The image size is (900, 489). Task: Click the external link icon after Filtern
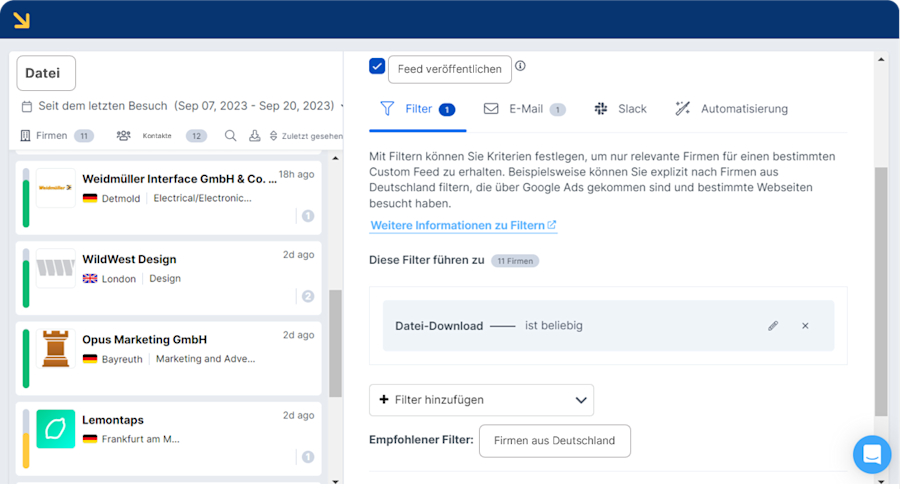552,225
